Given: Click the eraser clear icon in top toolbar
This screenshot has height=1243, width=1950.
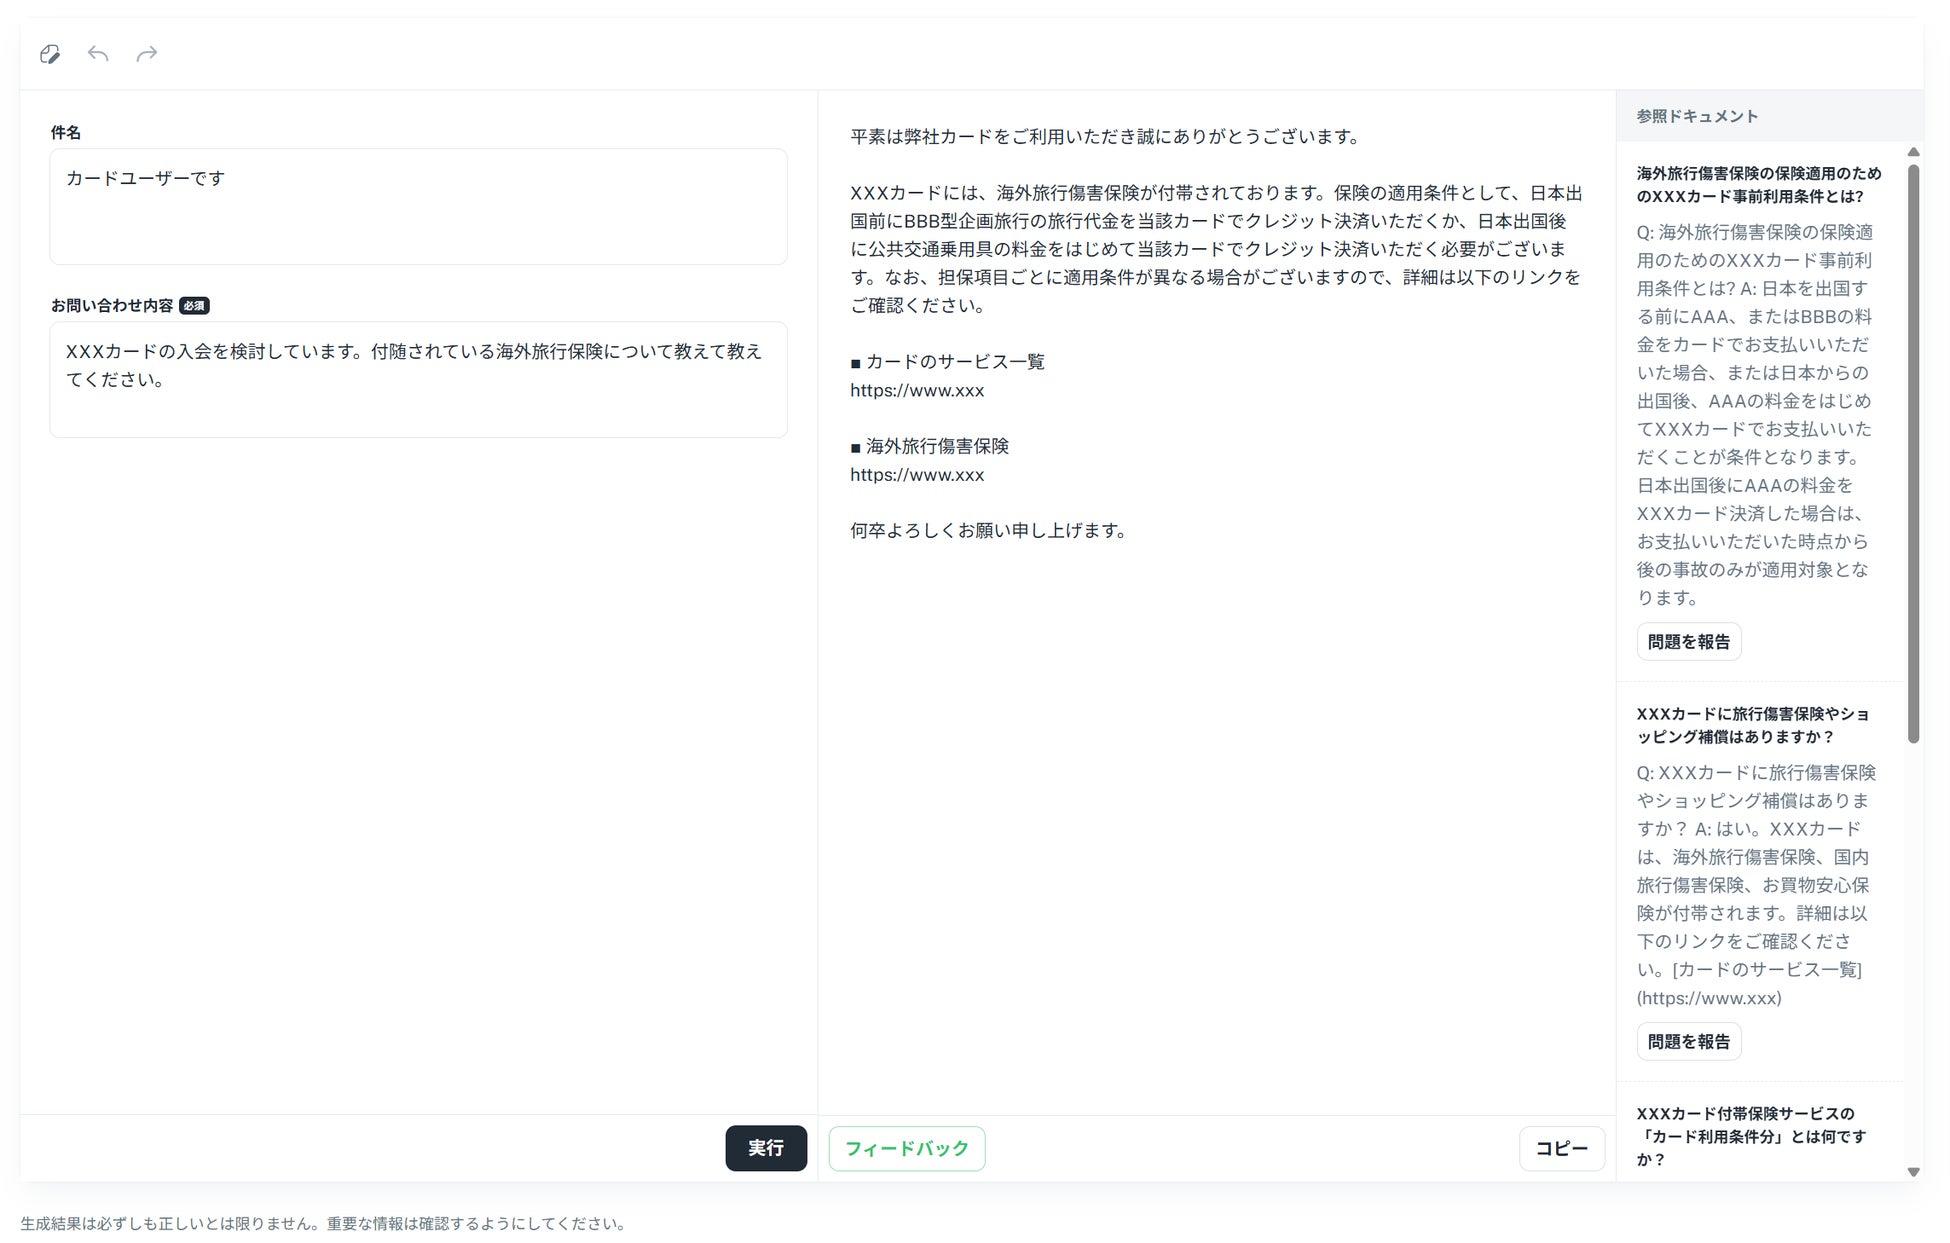Looking at the screenshot, I should click(50, 54).
